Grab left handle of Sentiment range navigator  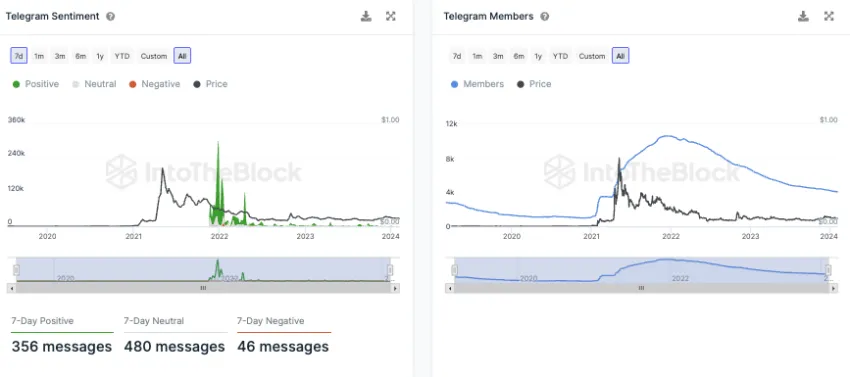click(x=16, y=270)
